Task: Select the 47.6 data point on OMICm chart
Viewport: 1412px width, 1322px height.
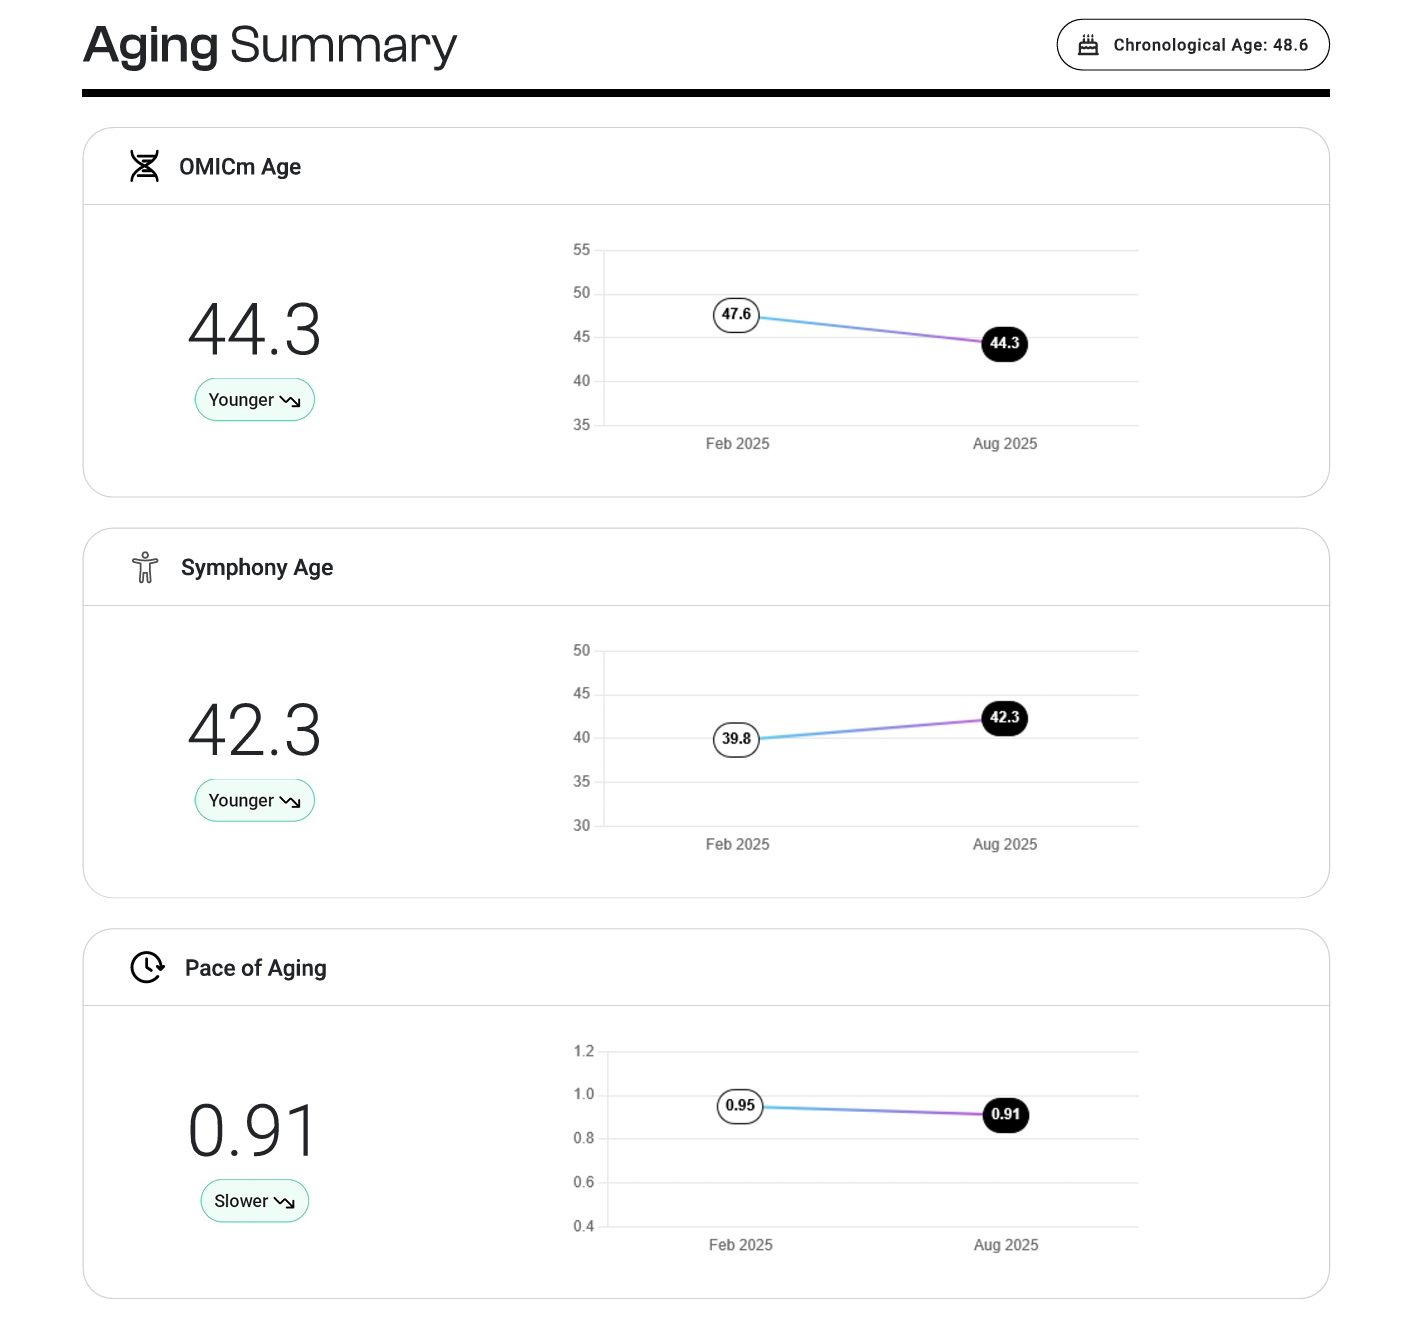Action: (736, 315)
